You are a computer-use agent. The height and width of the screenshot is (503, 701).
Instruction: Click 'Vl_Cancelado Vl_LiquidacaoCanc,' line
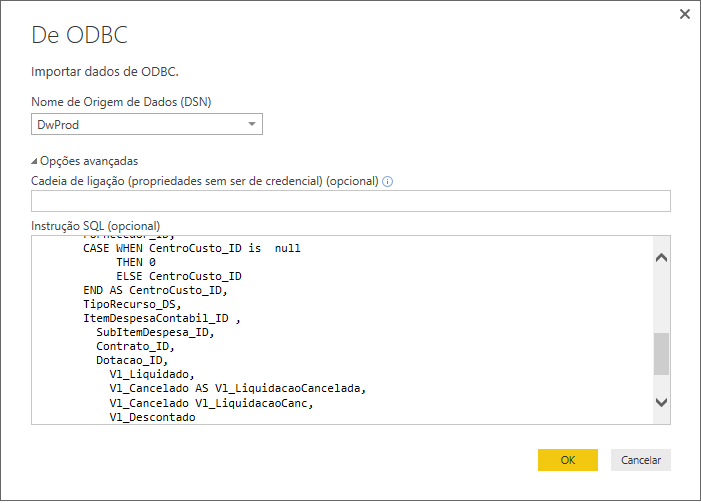211,403
